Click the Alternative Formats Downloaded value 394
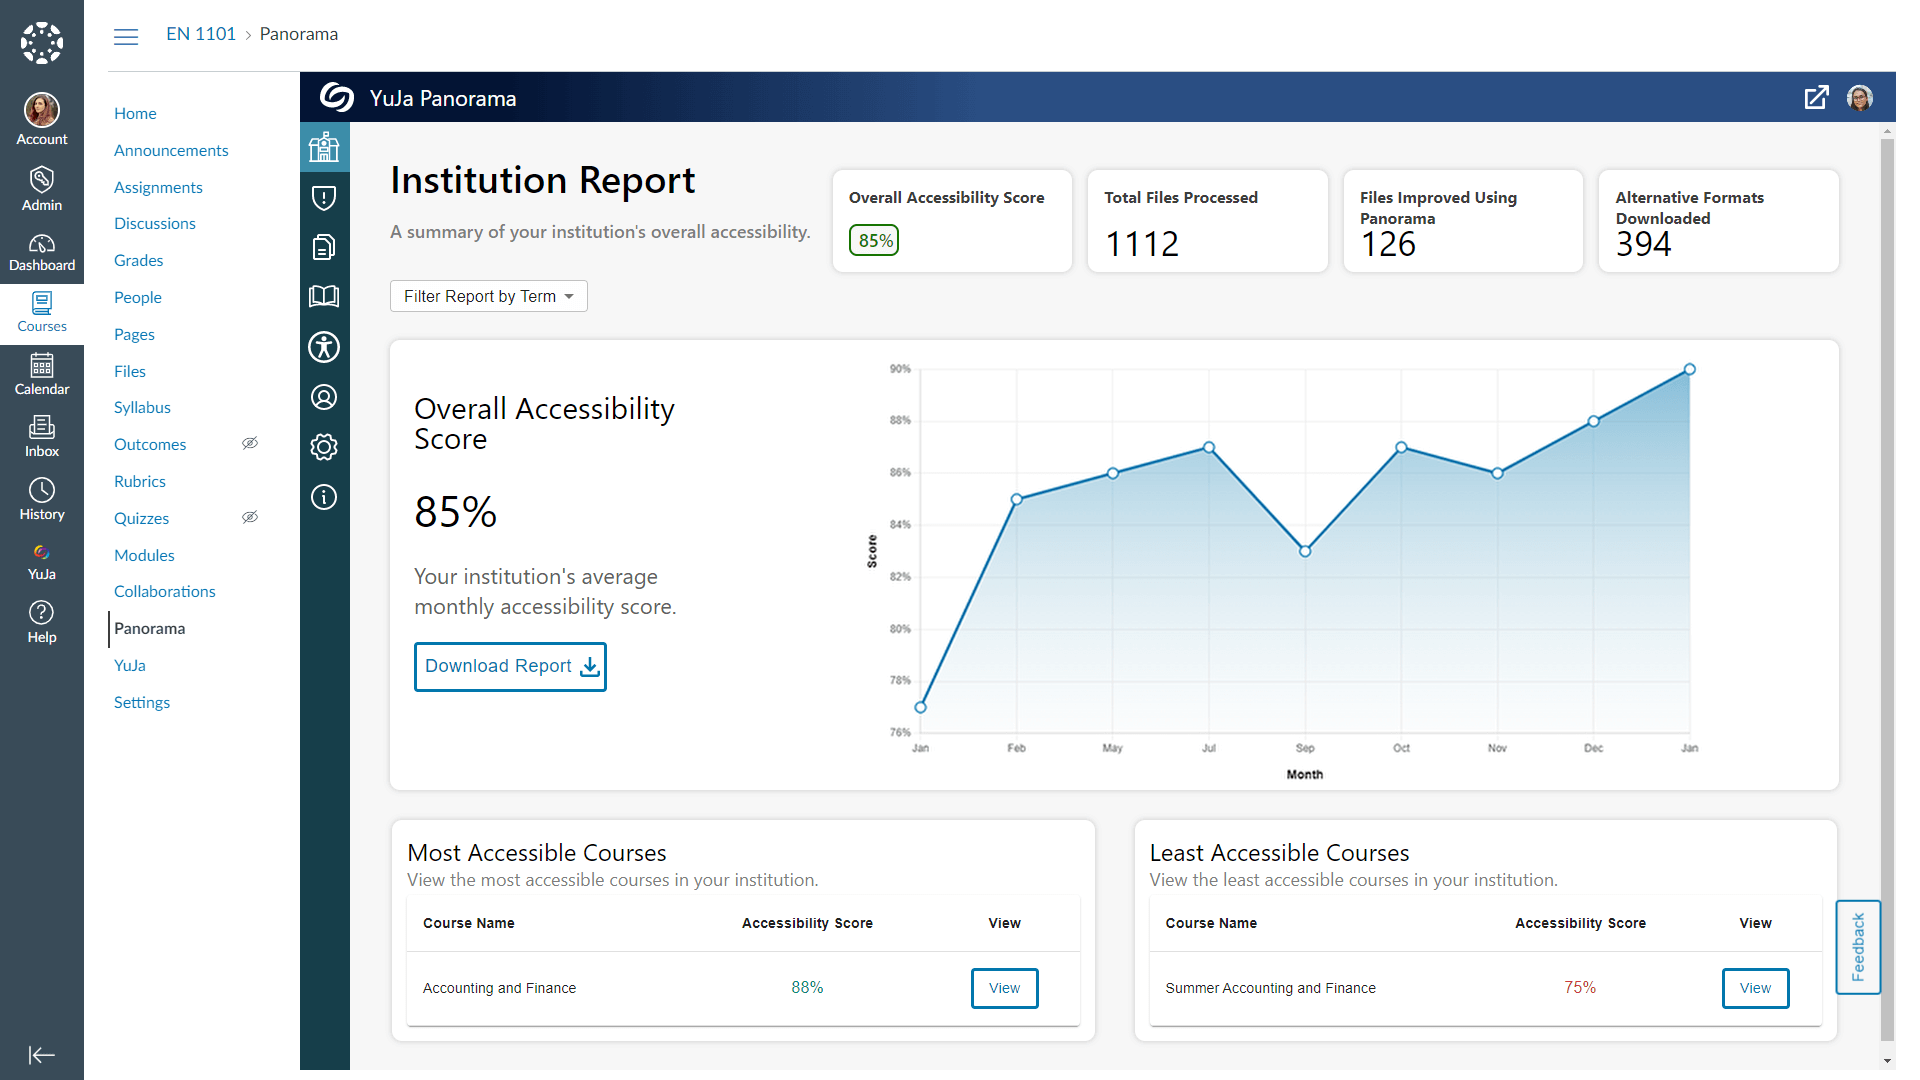 [x=1643, y=243]
